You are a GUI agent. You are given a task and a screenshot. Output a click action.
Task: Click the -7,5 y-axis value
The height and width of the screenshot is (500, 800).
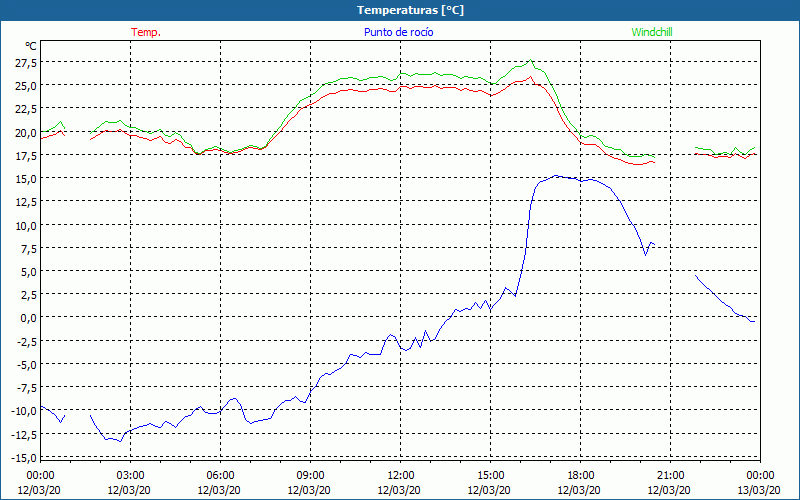(x=27, y=389)
